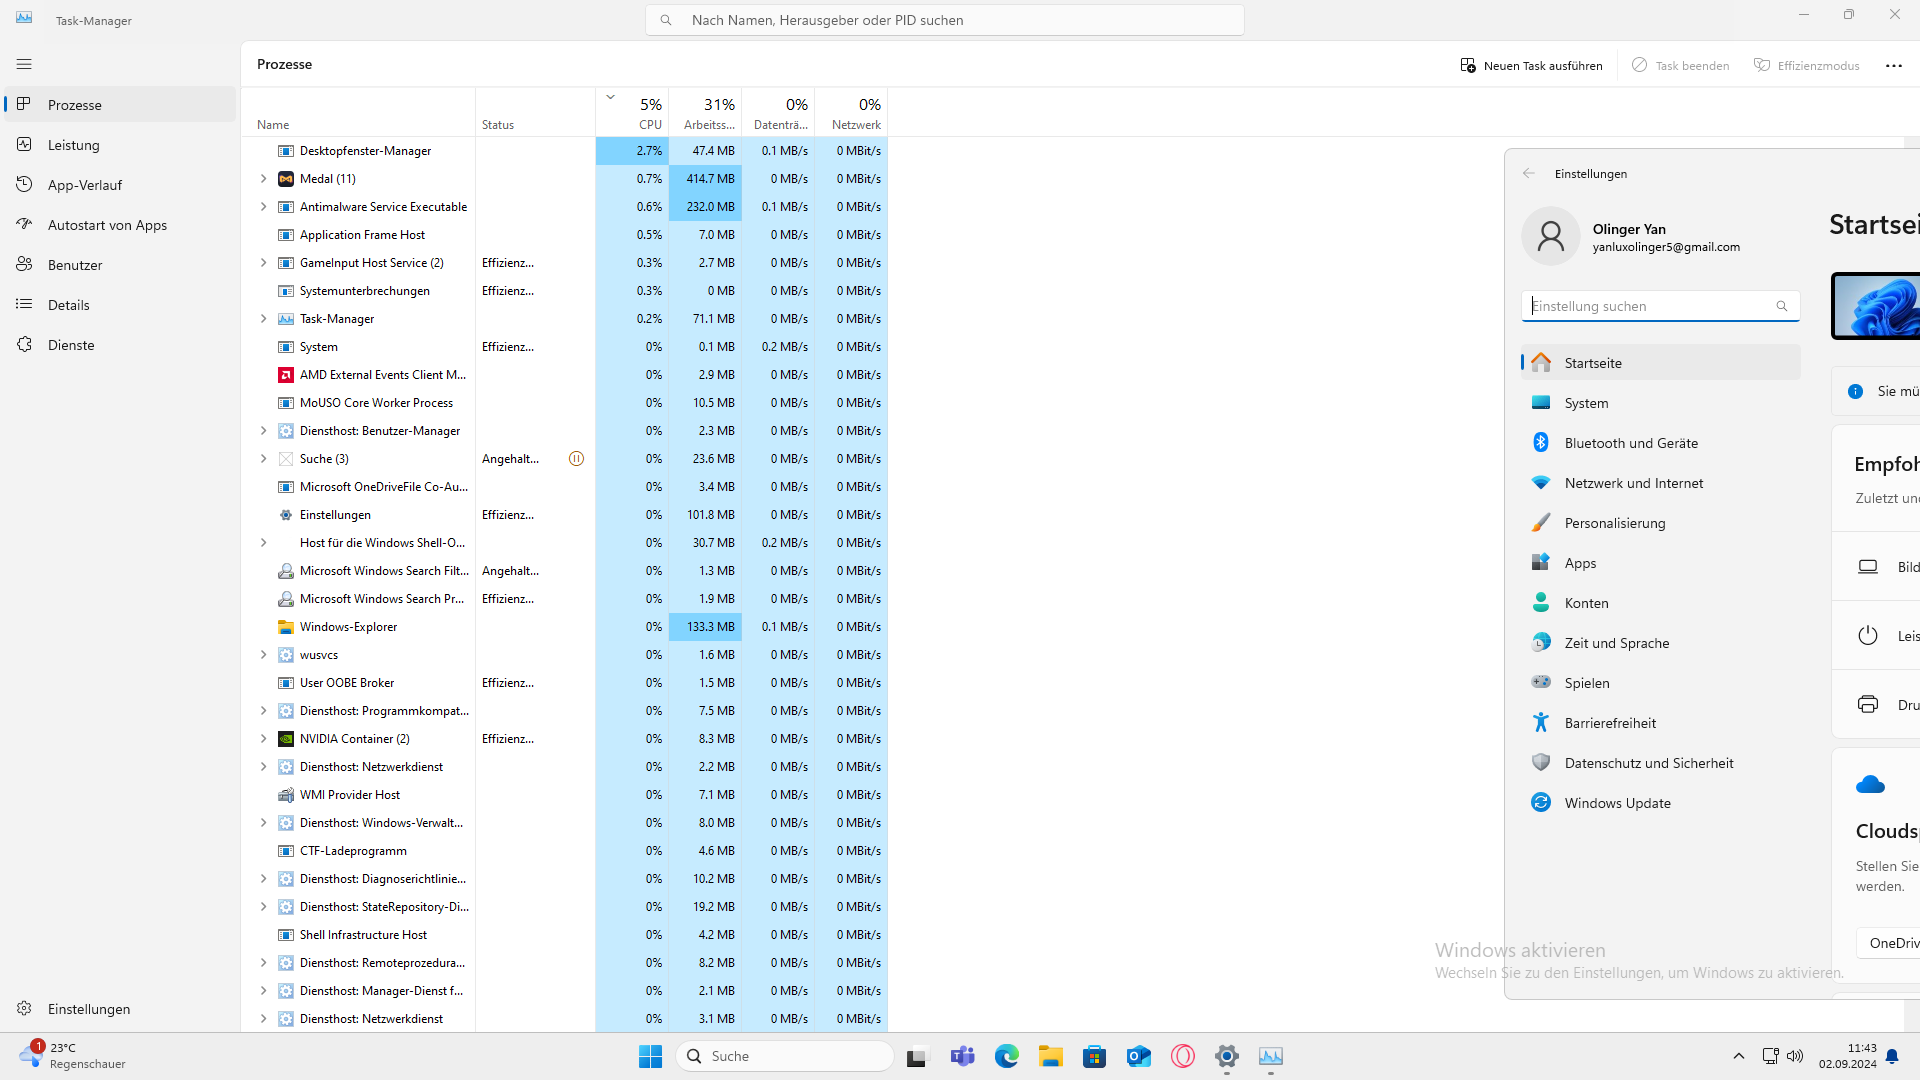Click the Einstellung suchen search field
1920x1080 pixels.
click(1650, 306)
